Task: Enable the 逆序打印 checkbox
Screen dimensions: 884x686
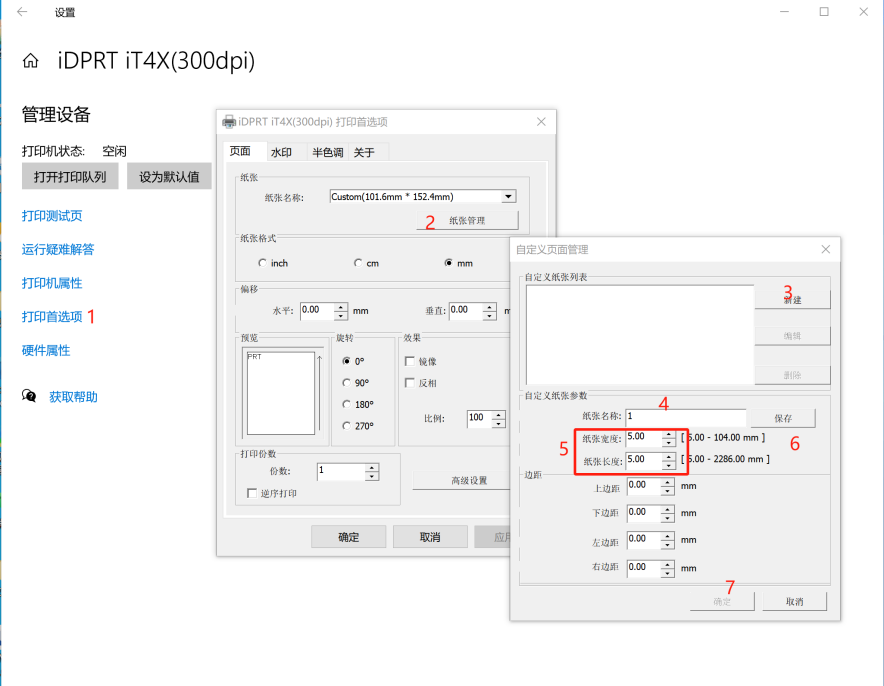Action: (252, 493)
